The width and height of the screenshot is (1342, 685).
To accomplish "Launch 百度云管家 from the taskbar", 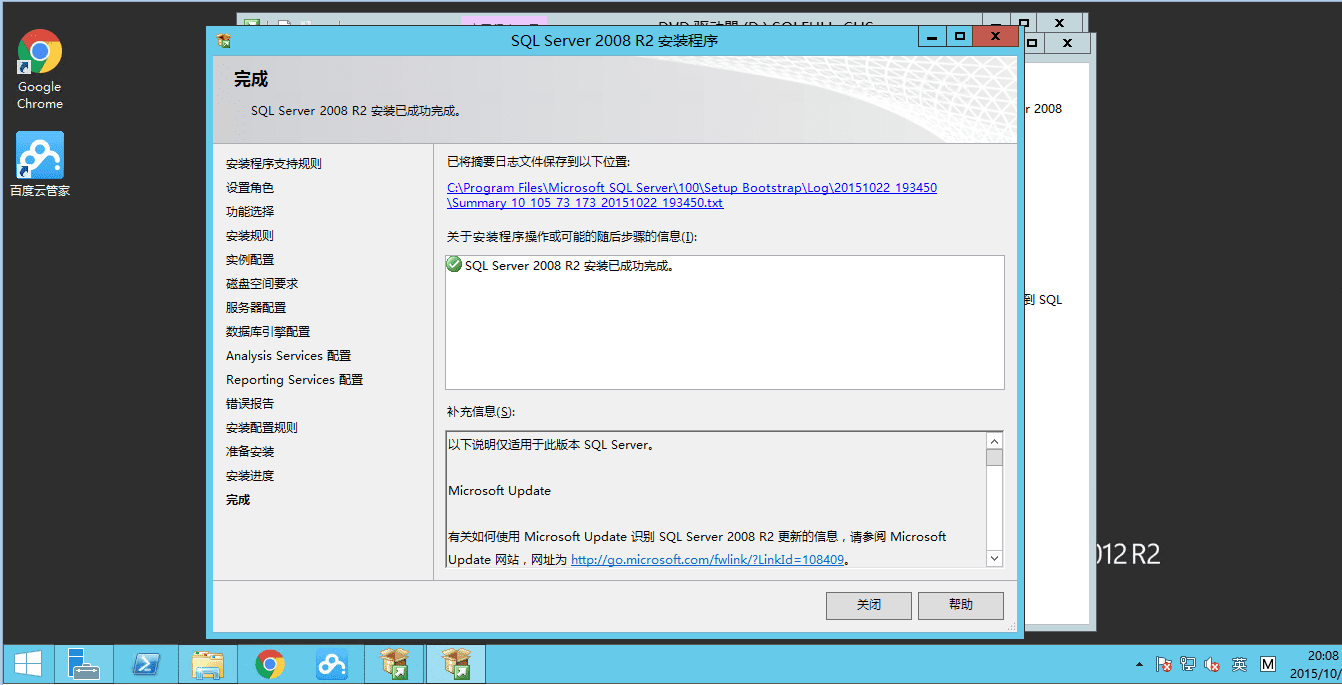I will coord(332,663).
